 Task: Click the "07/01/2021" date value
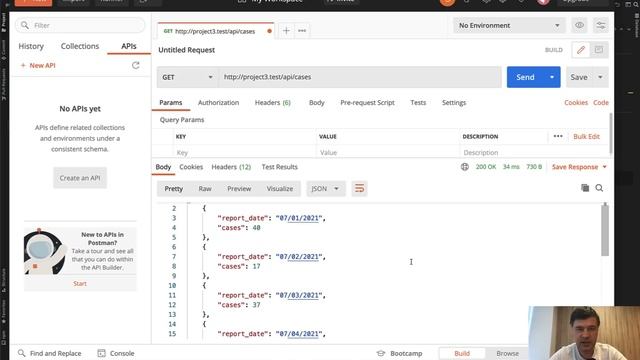pos(299,218)
